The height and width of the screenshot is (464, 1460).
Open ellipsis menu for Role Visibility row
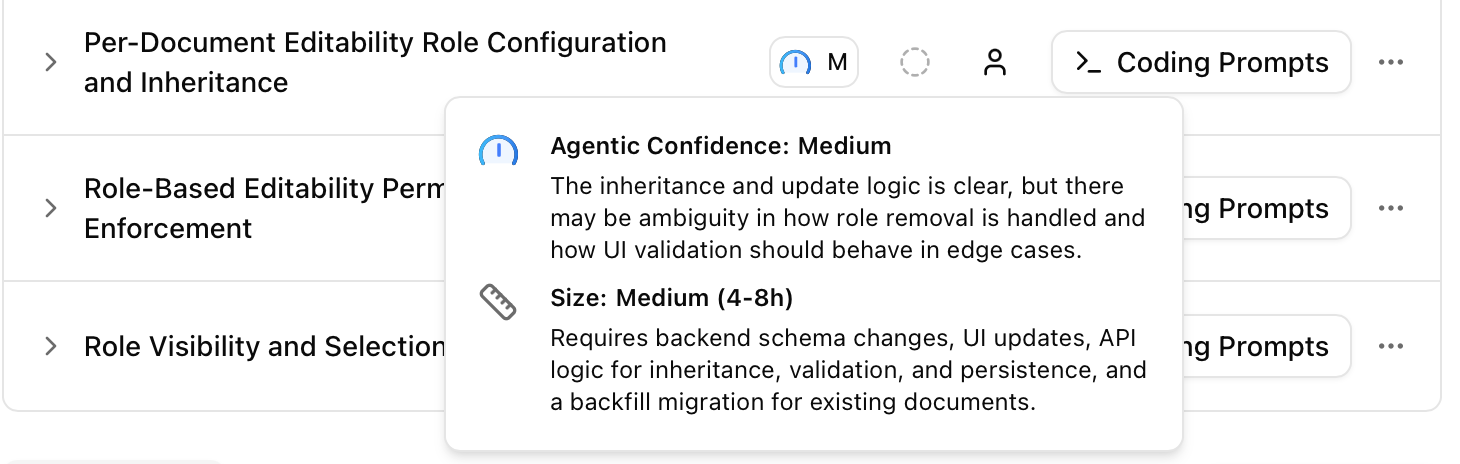coord(1390,347)
